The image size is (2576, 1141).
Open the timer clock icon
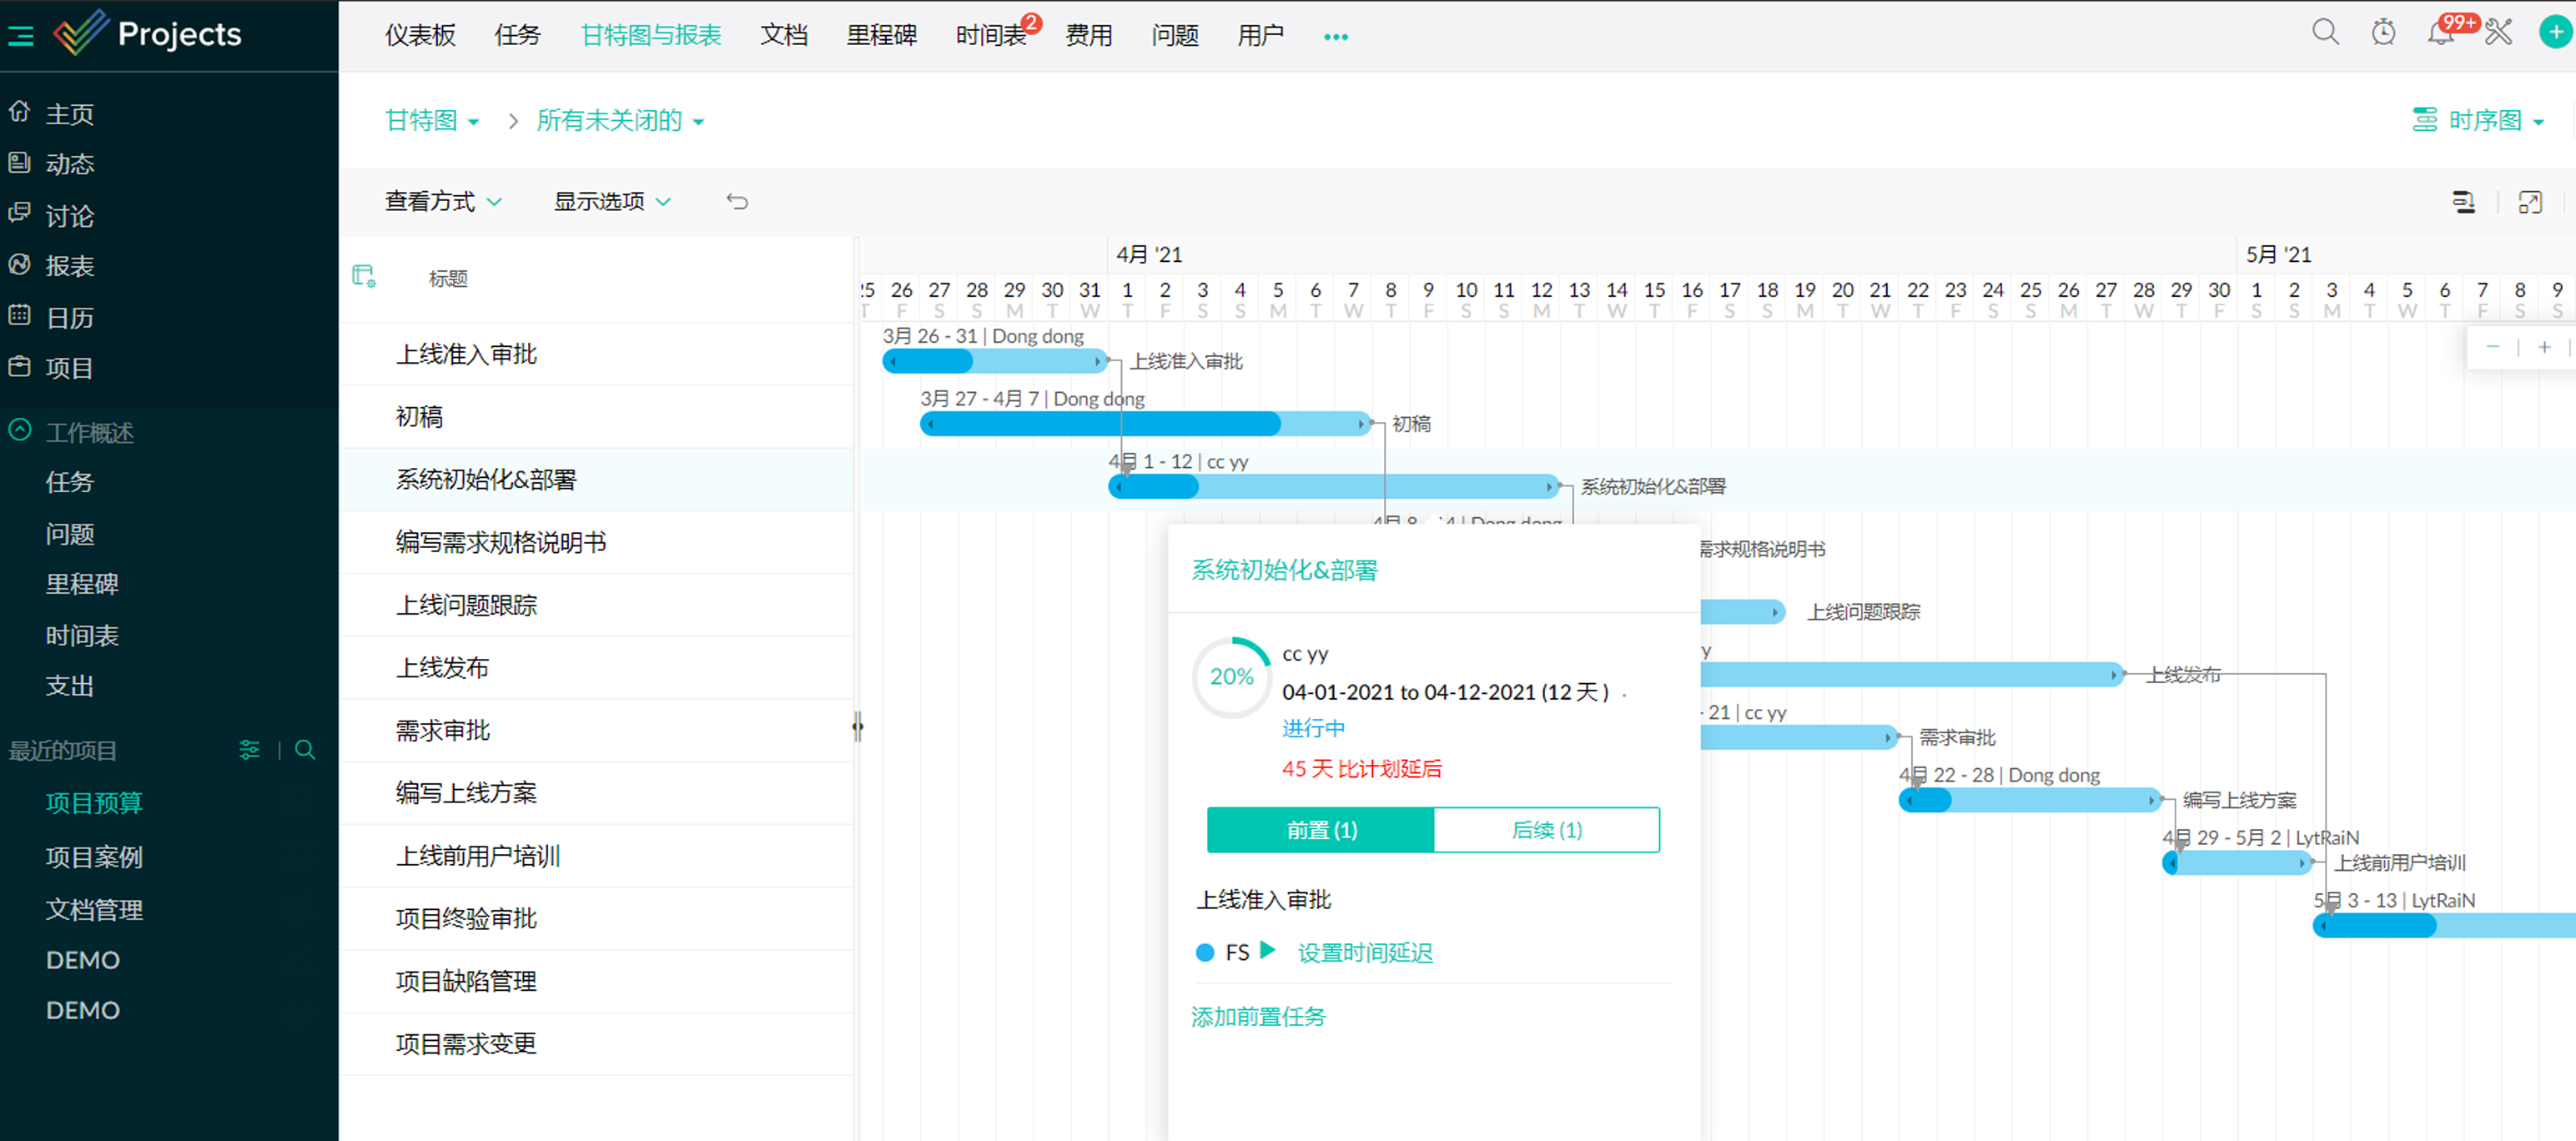click(2383, 33)
